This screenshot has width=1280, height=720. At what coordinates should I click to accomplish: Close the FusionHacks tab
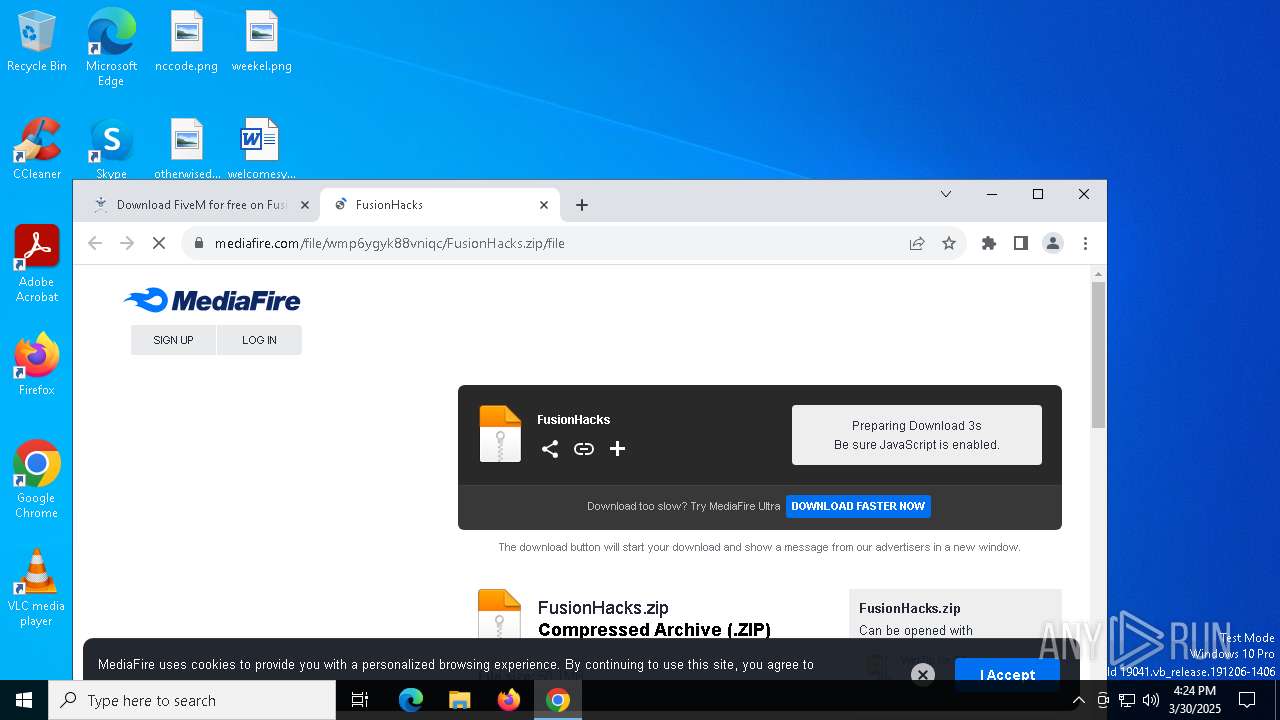(x=544, y=205)
